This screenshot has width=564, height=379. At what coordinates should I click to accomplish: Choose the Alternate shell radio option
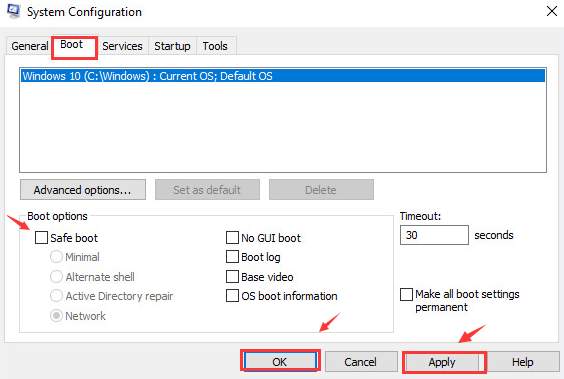tap(56, 277)
